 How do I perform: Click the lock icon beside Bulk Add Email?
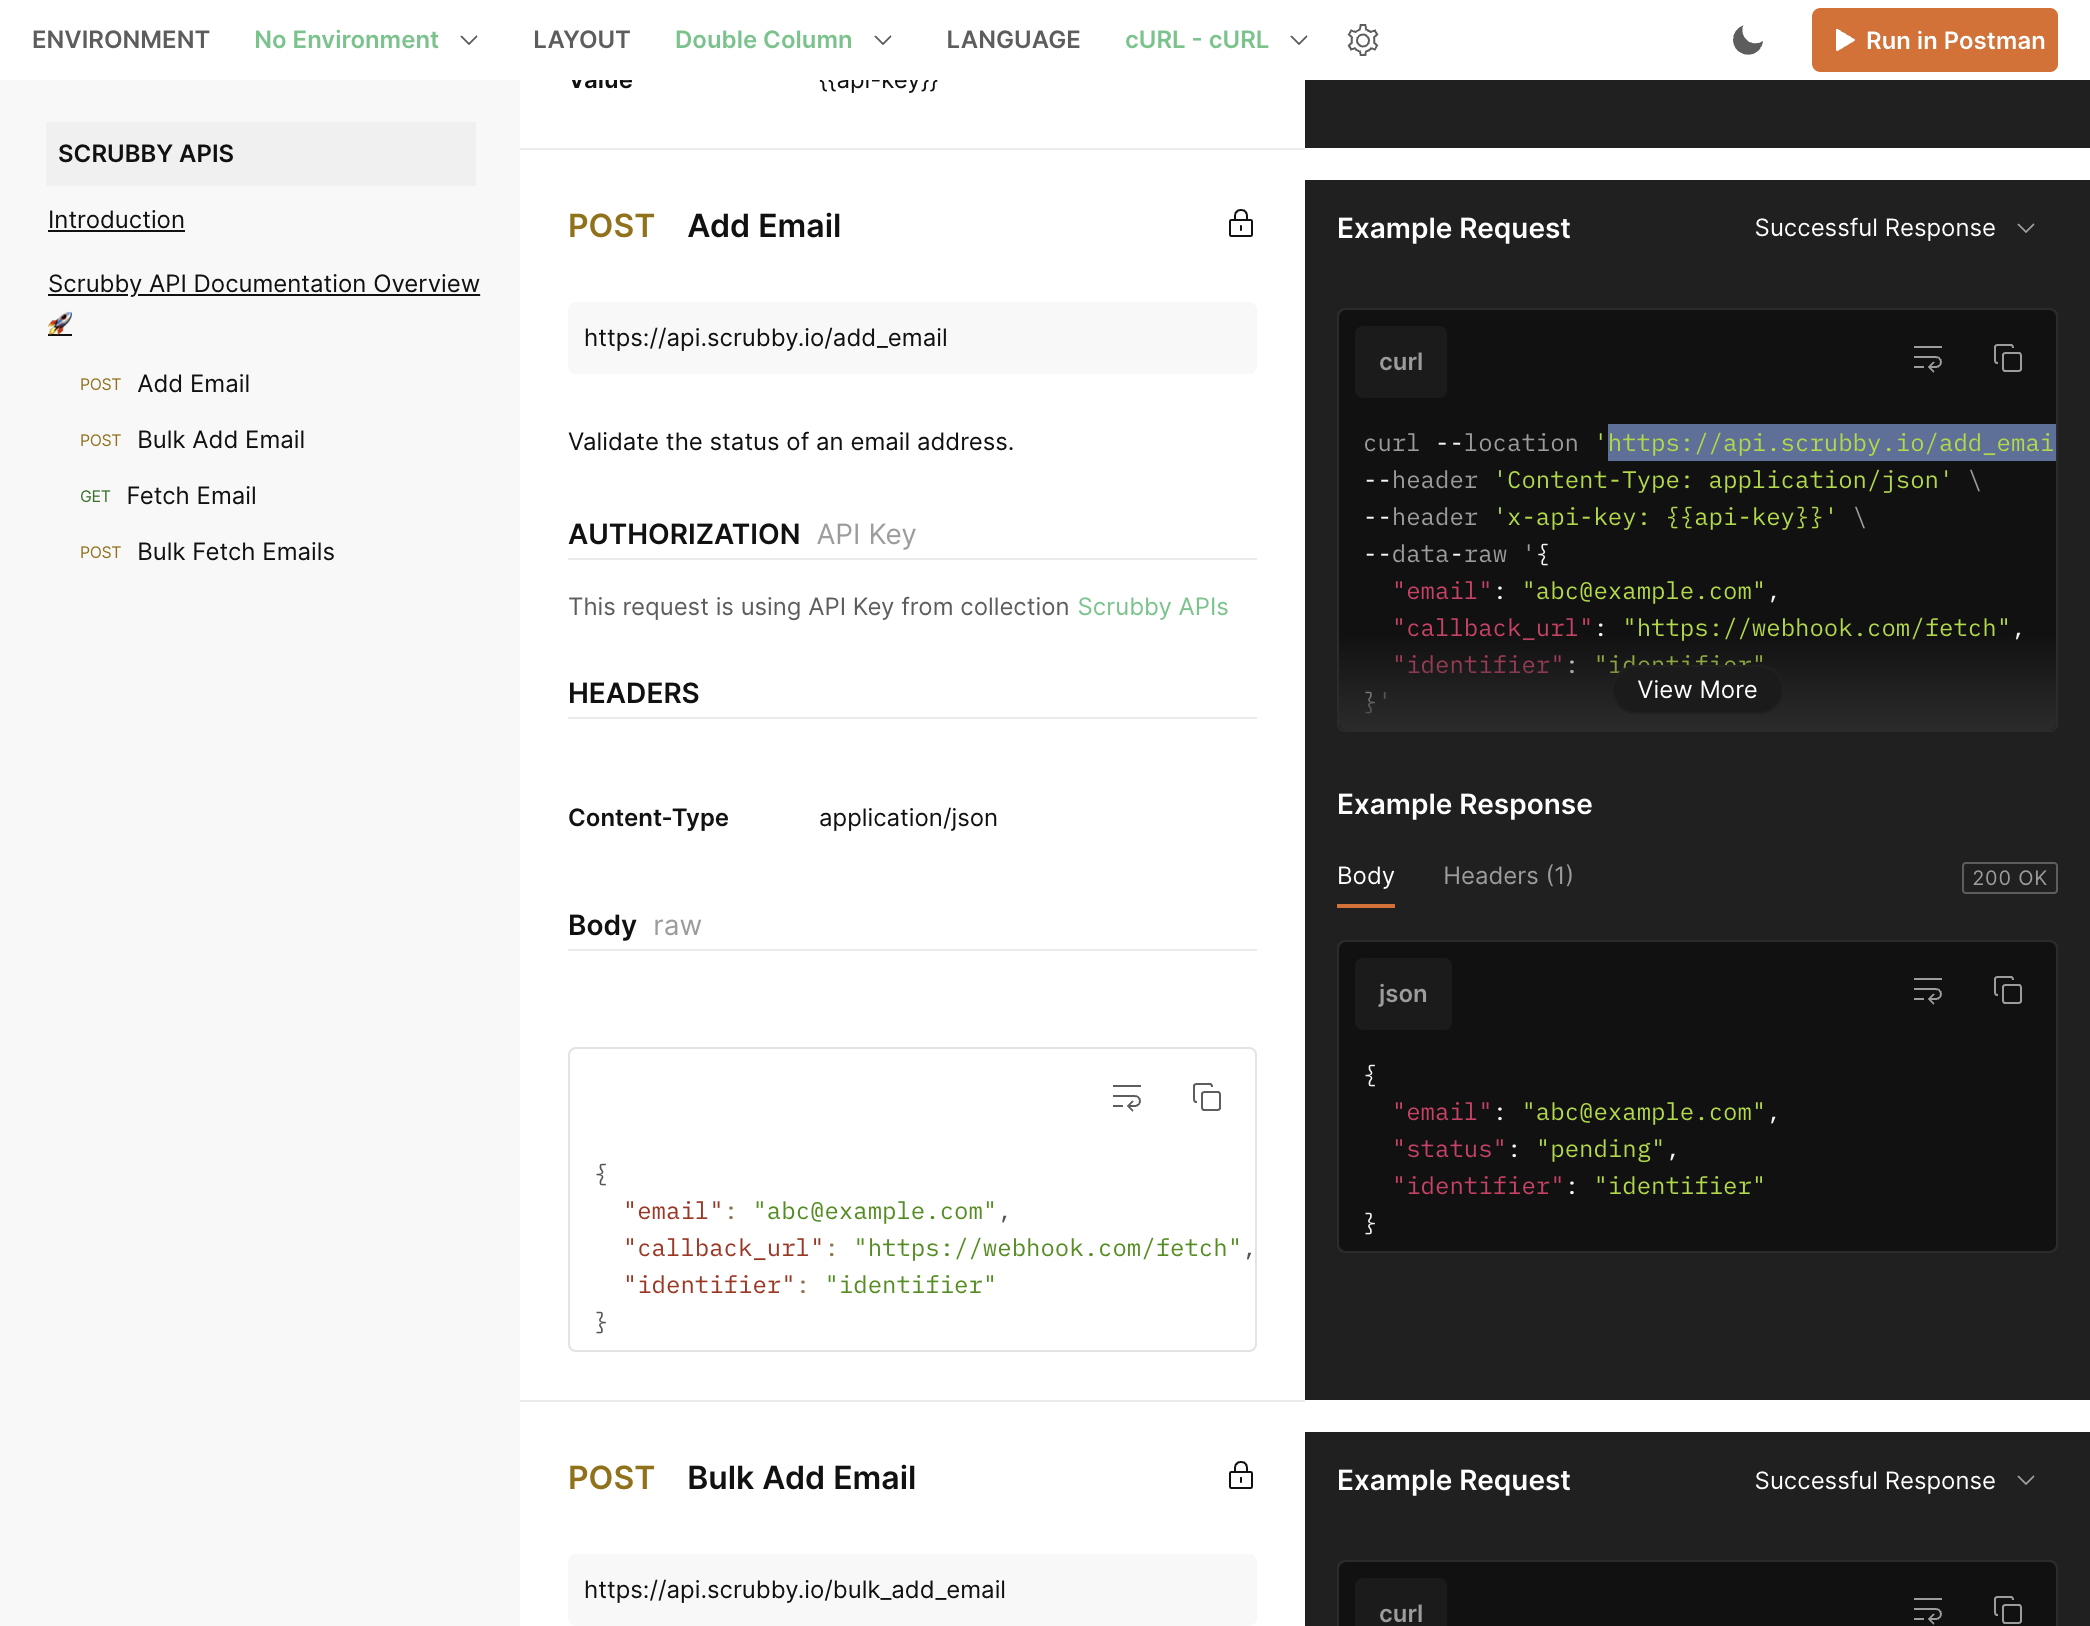[x=1240, y=1476]
